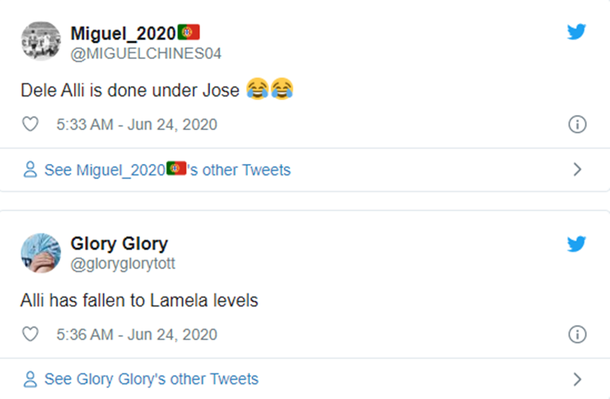Click the 5:33 AM - Jun 24, 2020 timestamp

coord(137,124)
